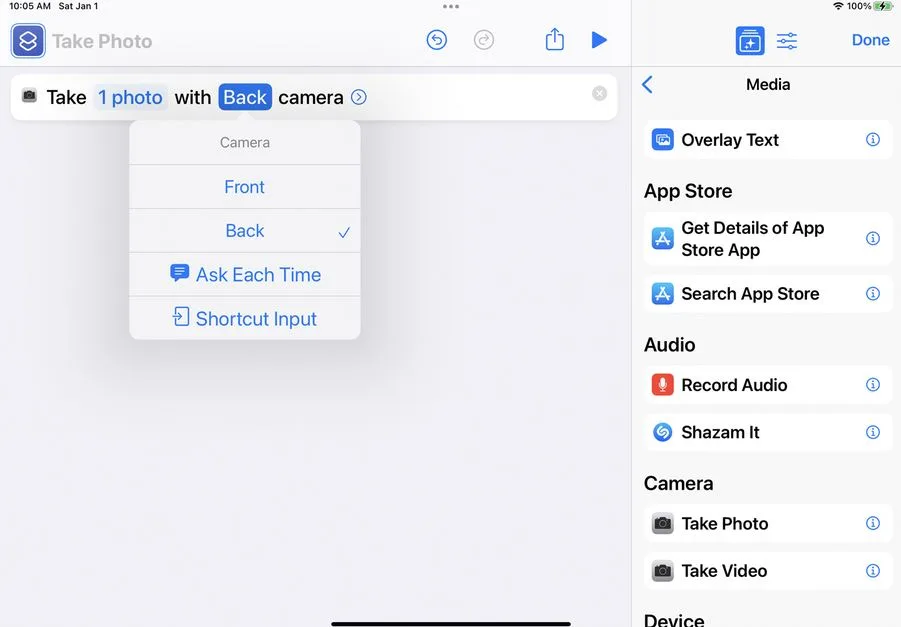The image size is (901, 627).
Task: Open the share sheet icon
Action: click(555, 39)
